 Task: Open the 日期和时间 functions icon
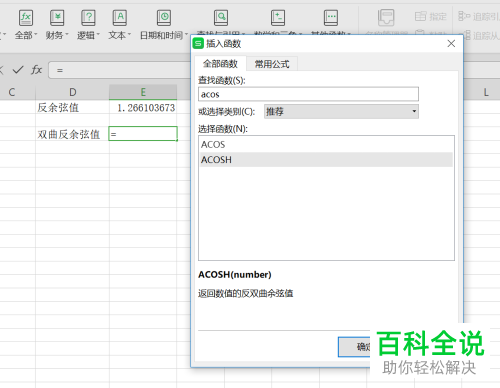164,18
